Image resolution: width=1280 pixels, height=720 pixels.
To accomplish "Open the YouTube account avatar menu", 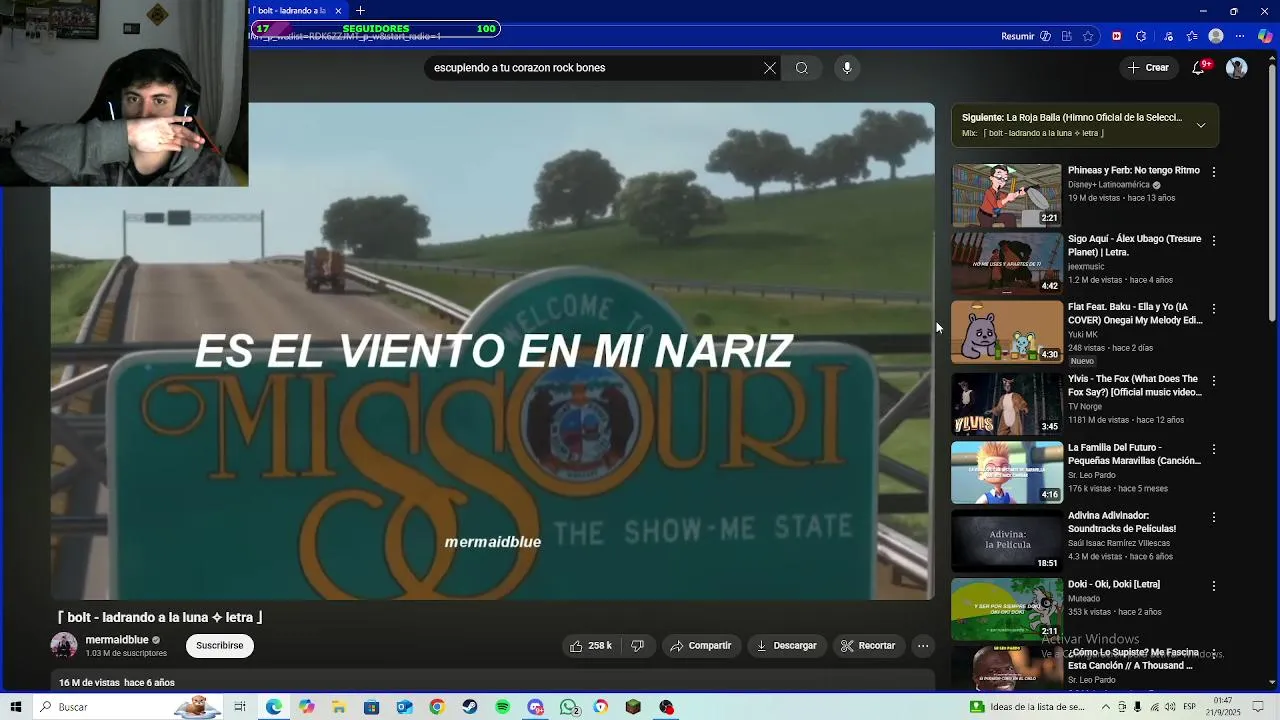I will [1237, 68].
